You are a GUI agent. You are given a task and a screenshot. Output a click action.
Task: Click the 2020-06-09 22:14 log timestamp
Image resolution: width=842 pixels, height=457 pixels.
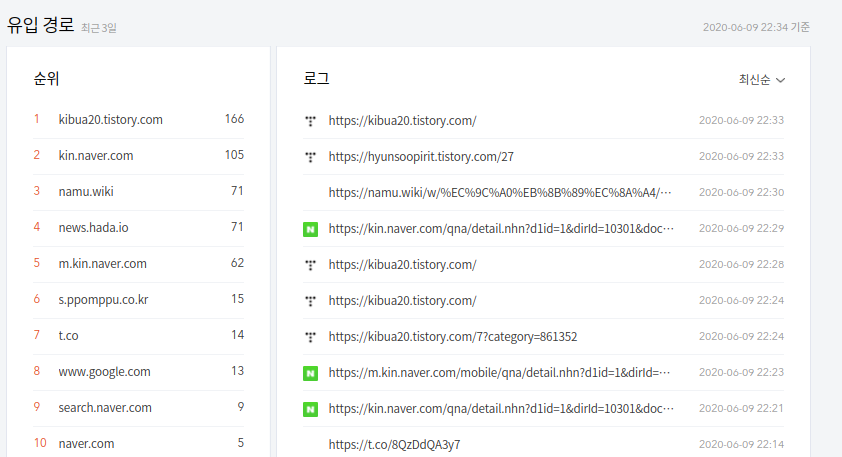pyautogui.click(x=741, y=444)
